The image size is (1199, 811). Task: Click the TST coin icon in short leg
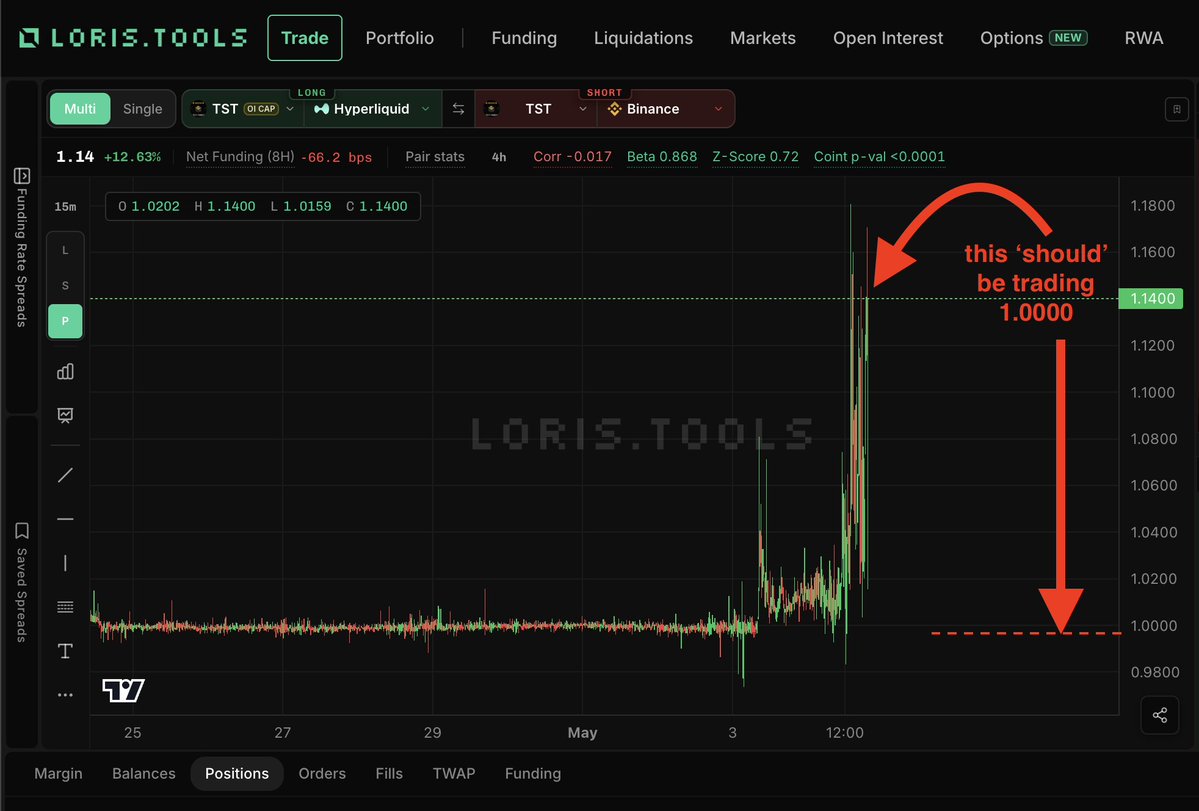coord(492,109)
